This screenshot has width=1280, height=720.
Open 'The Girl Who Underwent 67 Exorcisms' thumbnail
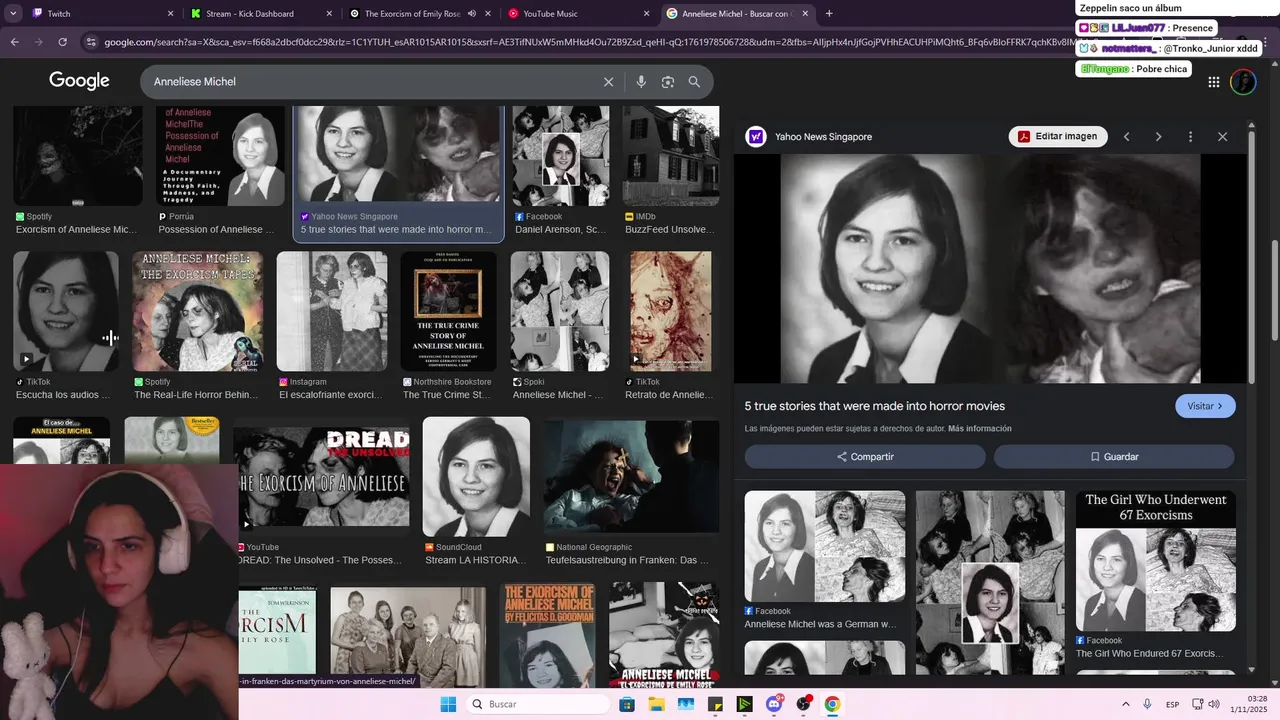click(1156, 561)
